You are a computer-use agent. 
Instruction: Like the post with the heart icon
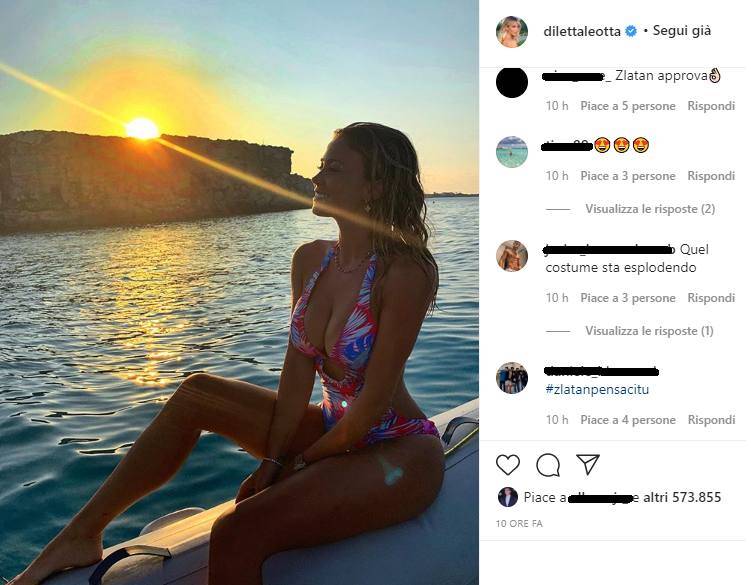click(508, 465)
